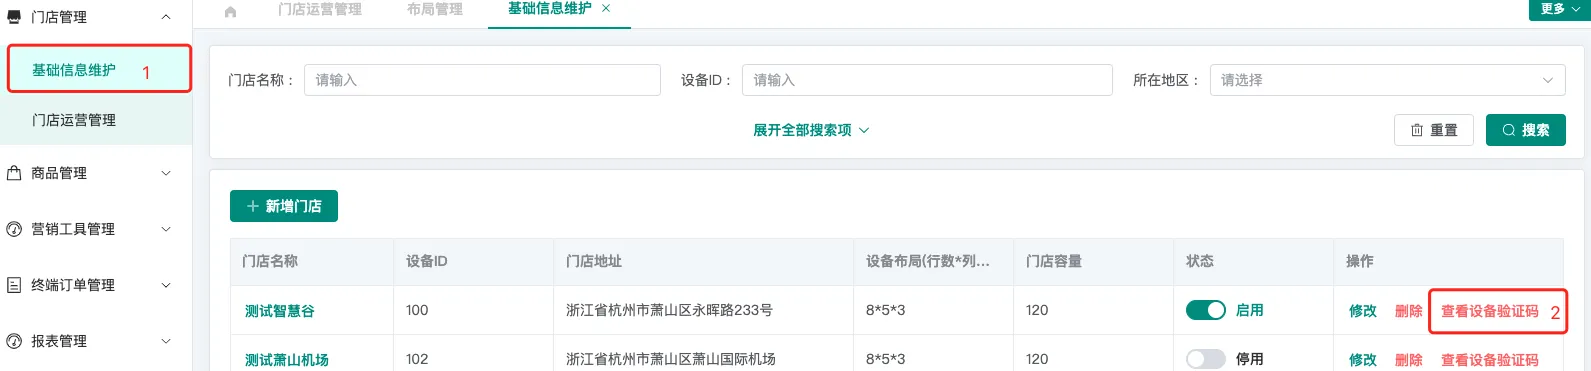Select 基础信息维护 in sidebar
Viewport: 1591px width, 371px height.
pyautogui.click(x=74, y=70)
